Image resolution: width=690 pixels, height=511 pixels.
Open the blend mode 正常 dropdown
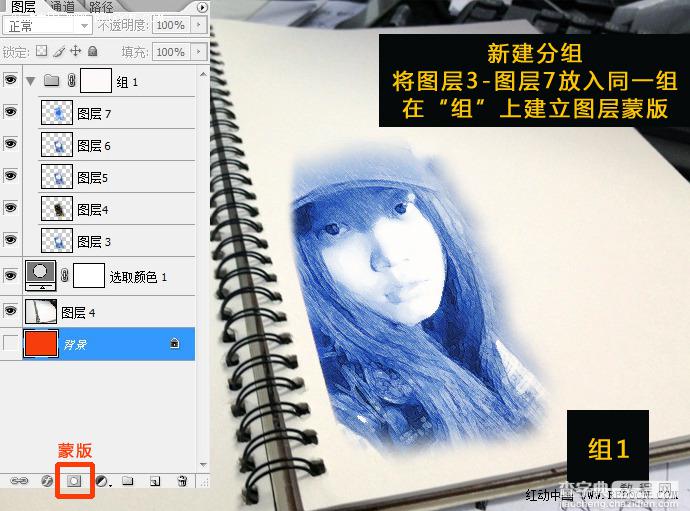[47, 26]
